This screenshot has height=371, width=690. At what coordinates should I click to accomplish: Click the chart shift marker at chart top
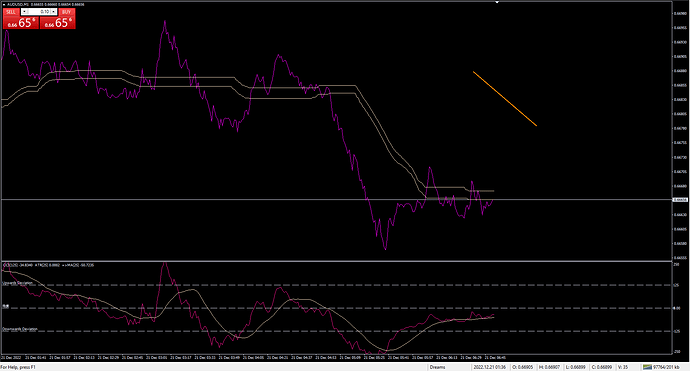pyautogui.click(x=497, y=3)
